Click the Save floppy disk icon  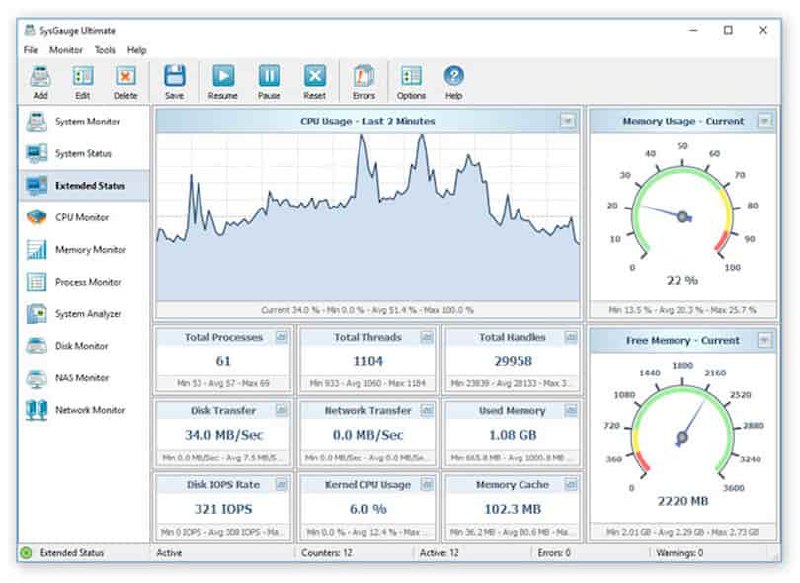[x=174, y=76]
